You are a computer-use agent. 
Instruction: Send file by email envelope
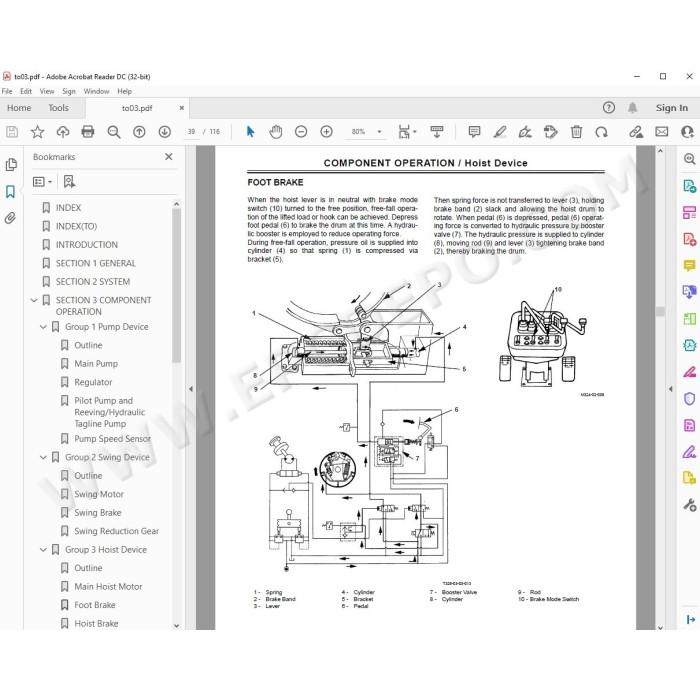(662, 132)
